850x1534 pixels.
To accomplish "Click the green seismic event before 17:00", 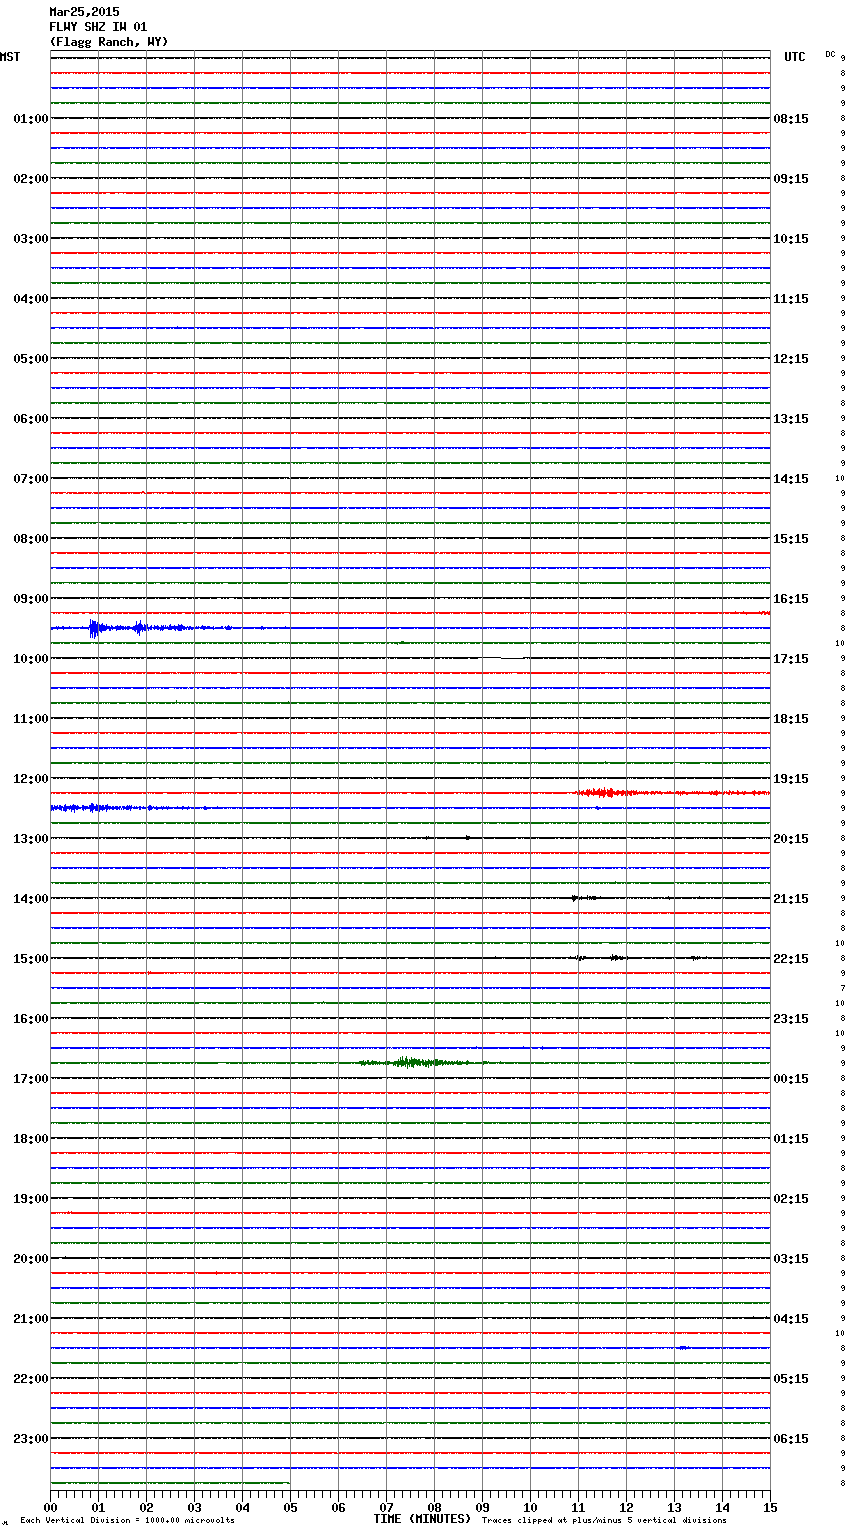I will coord(410,1062).
